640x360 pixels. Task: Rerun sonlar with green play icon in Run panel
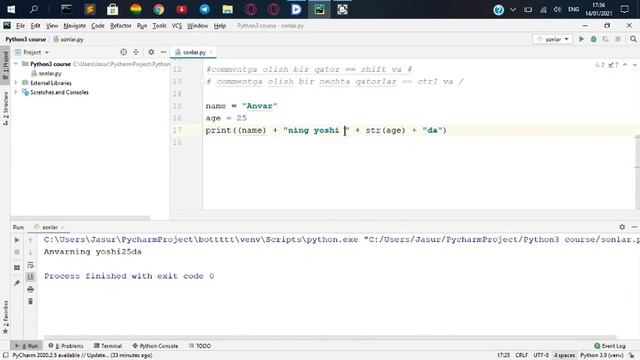pyautogui.click(x=17, y=240)
